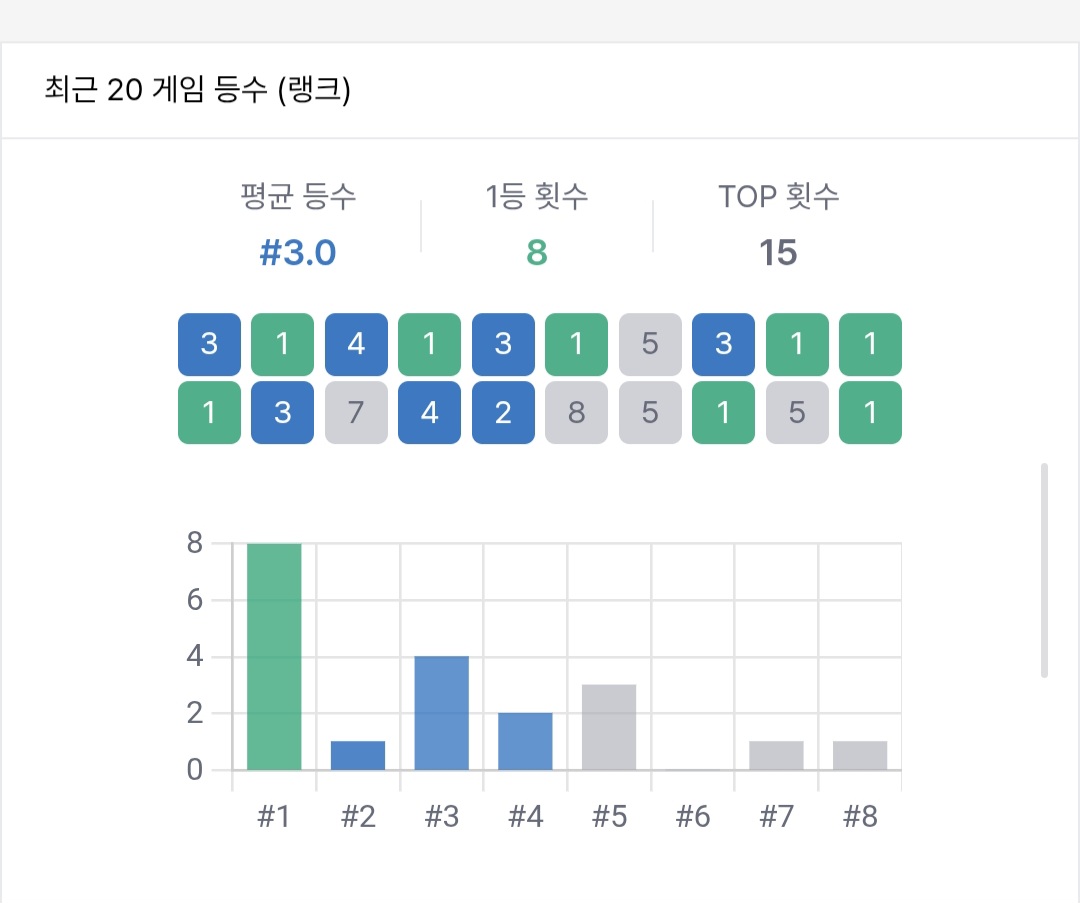Click the gray rank 7 badge
This screenshot has height=903, width=1080.
coord(356,412)
